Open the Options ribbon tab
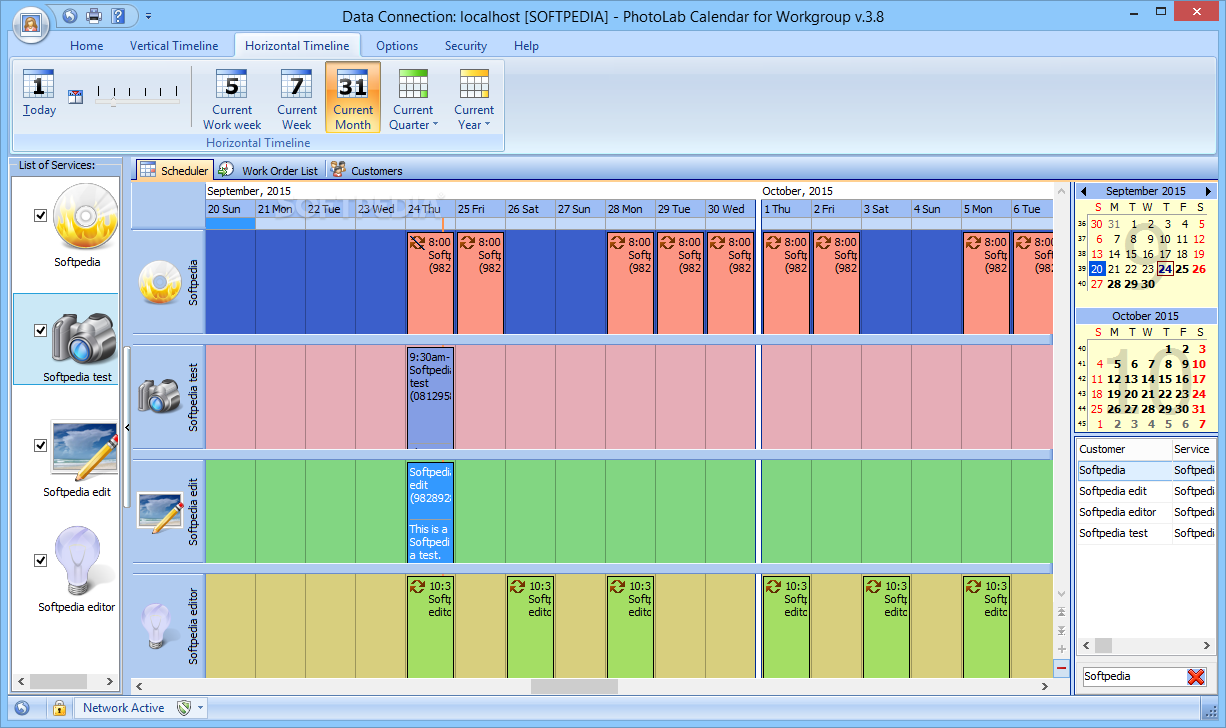This screenshot has height=728, width=1226. point(397,46)
